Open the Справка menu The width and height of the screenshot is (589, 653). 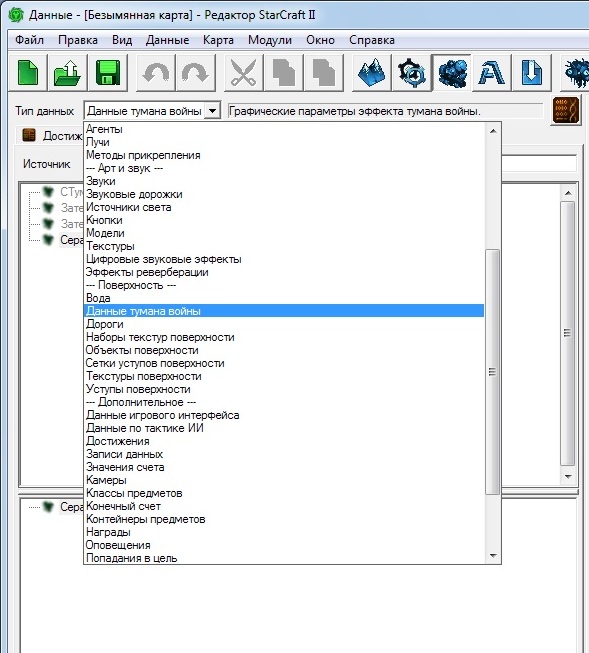372,40
